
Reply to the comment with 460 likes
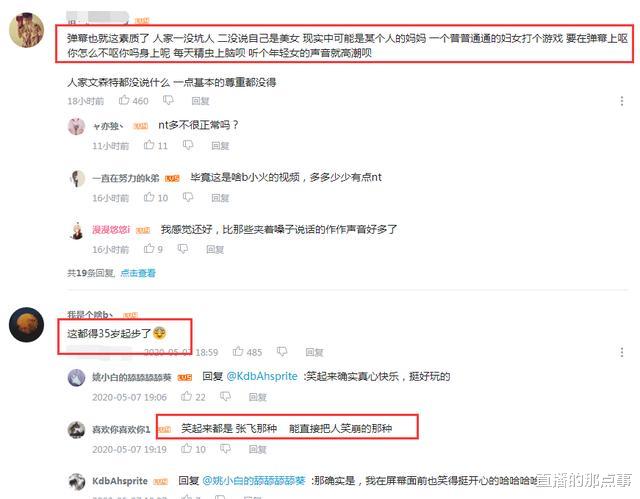pos(200,101)
